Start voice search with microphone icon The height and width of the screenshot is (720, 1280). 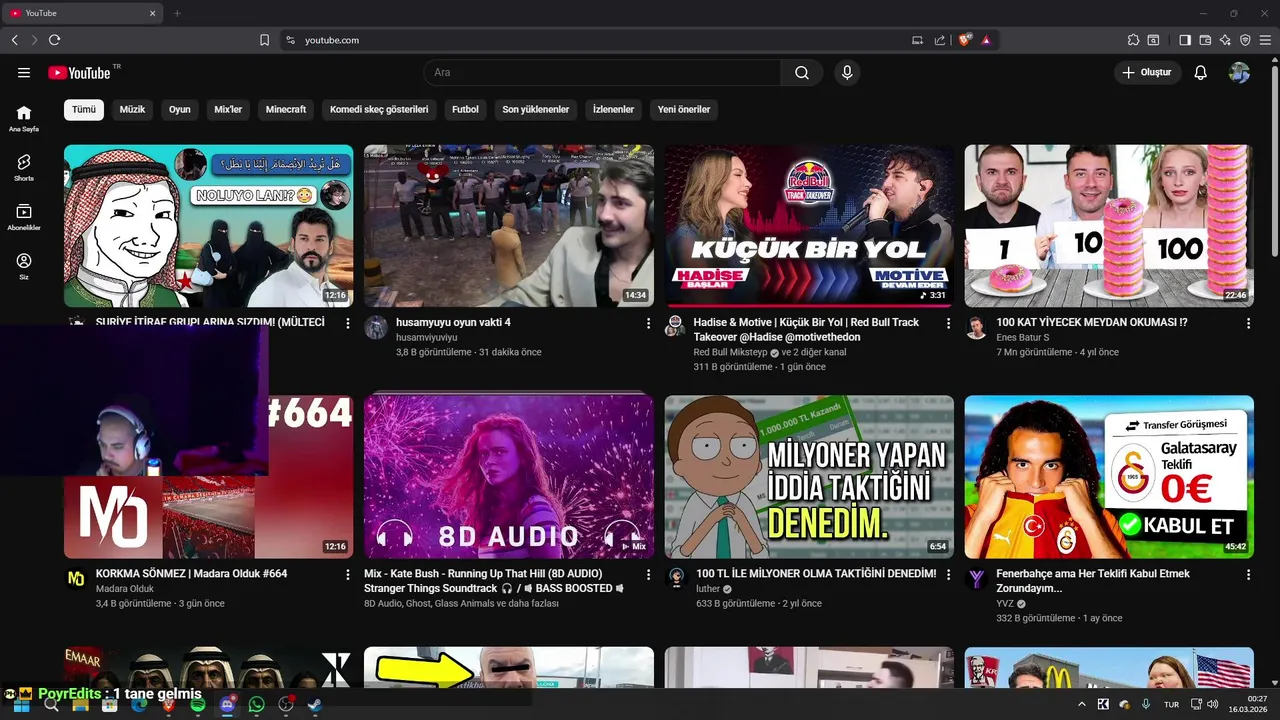point(847,73)
